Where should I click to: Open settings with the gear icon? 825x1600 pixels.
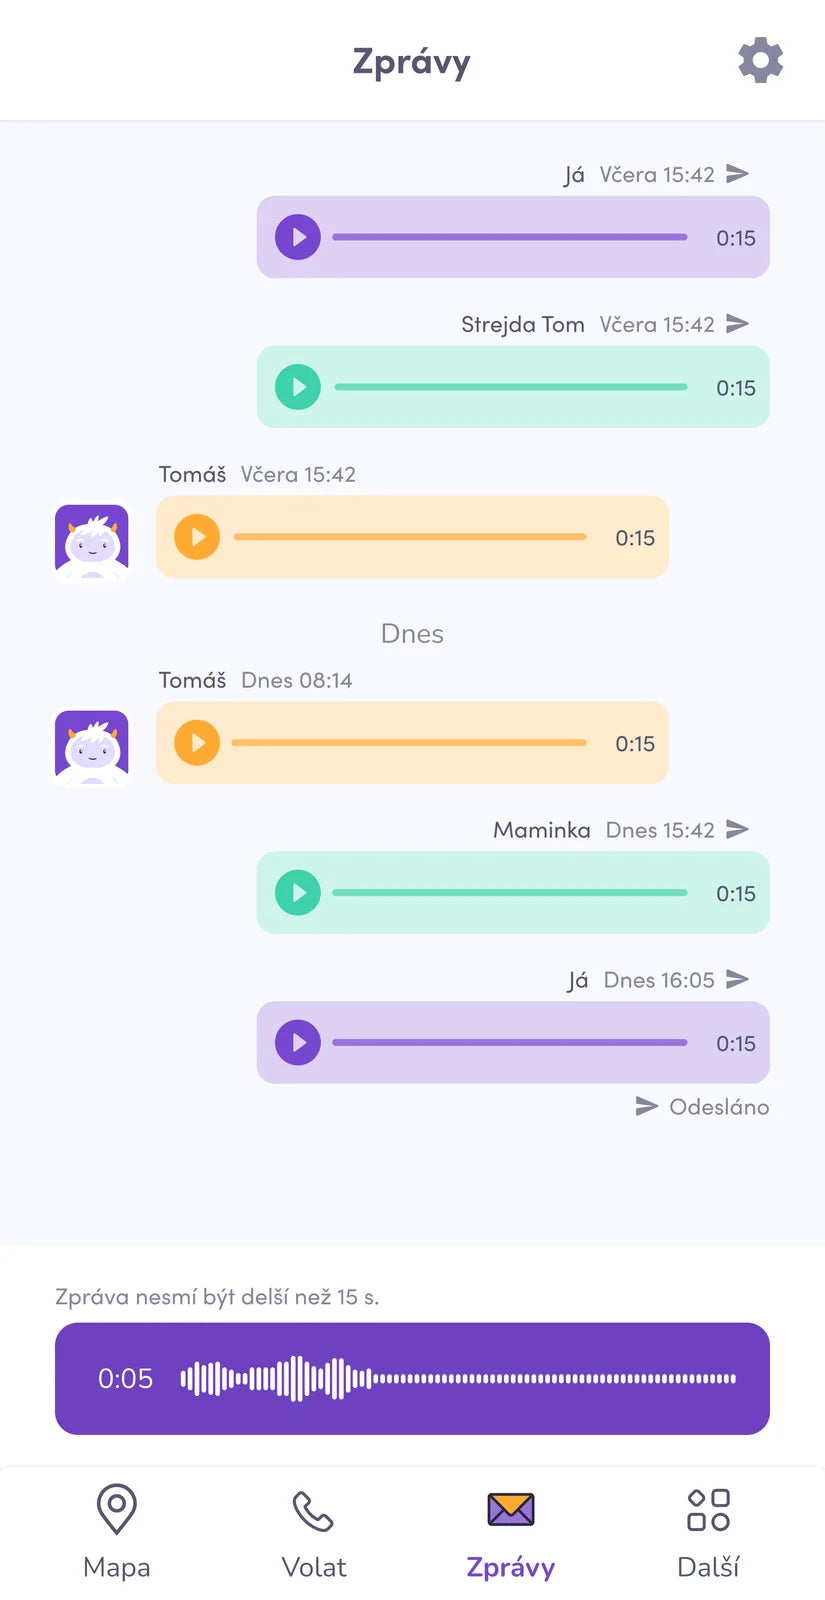[760, 61]
